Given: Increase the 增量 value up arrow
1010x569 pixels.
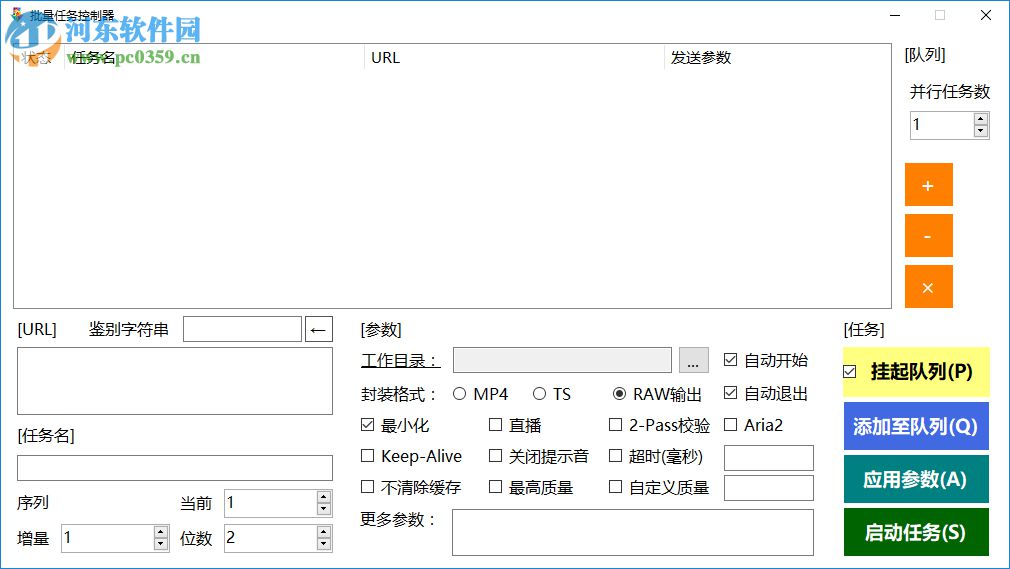Looking at the screenshot, I should (x=161, y=532).
